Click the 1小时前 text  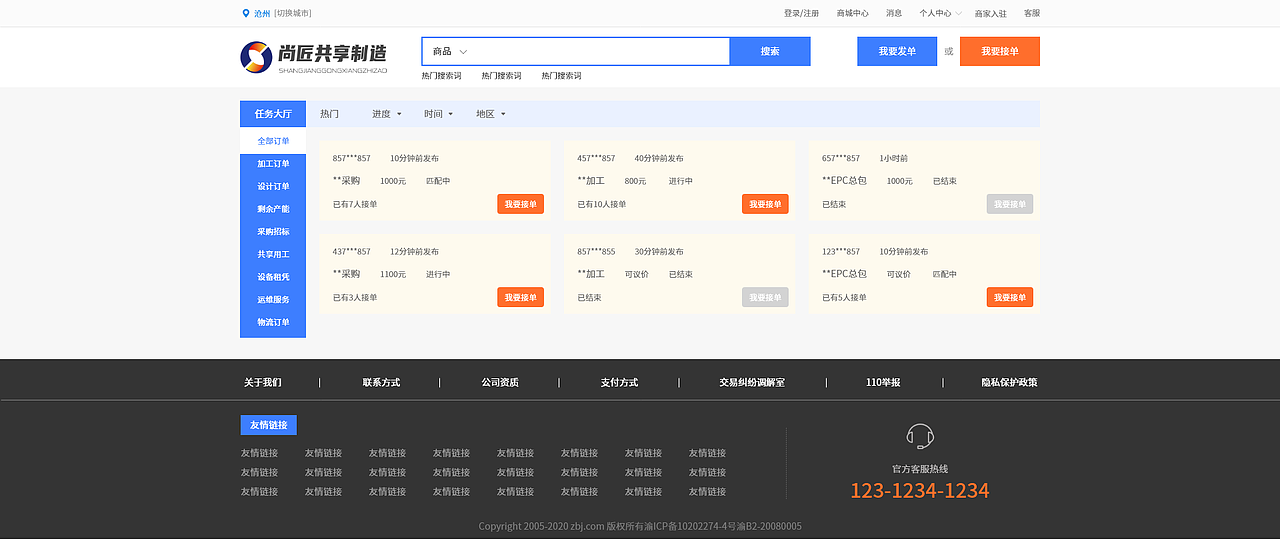pyautogui.click(x=894, y=159)
